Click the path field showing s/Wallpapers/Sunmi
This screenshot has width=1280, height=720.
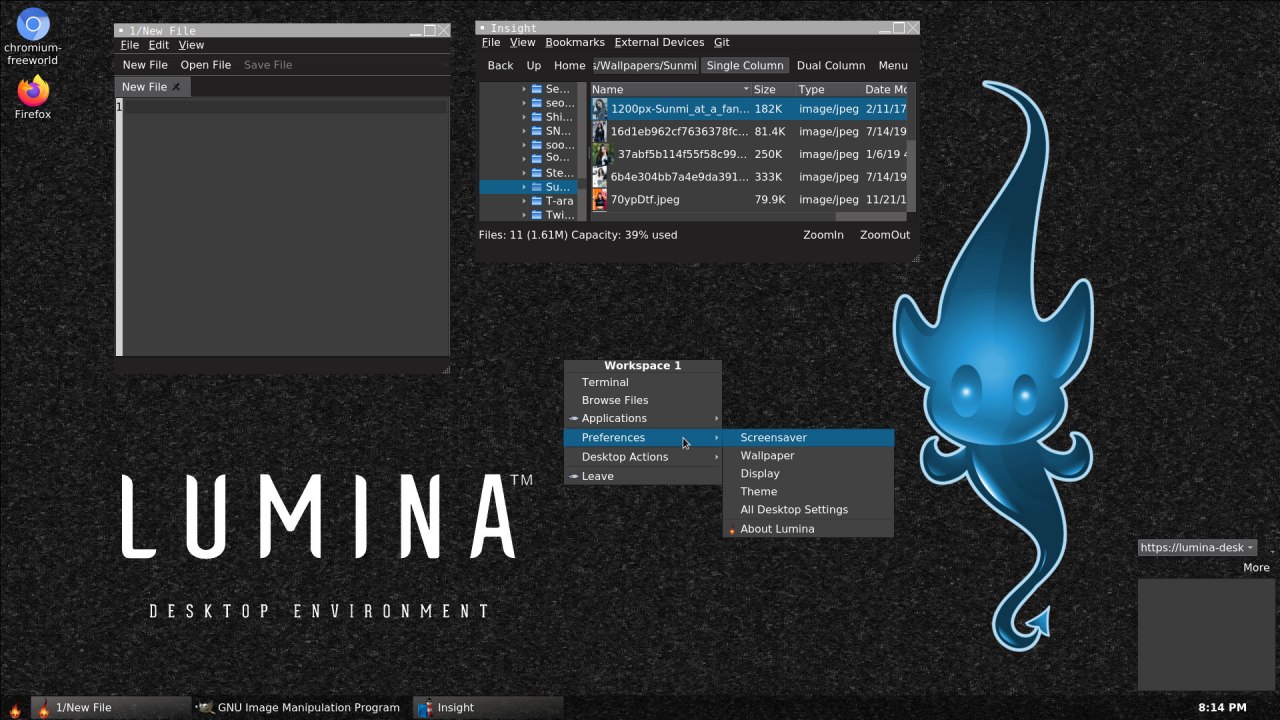(645, 66)
